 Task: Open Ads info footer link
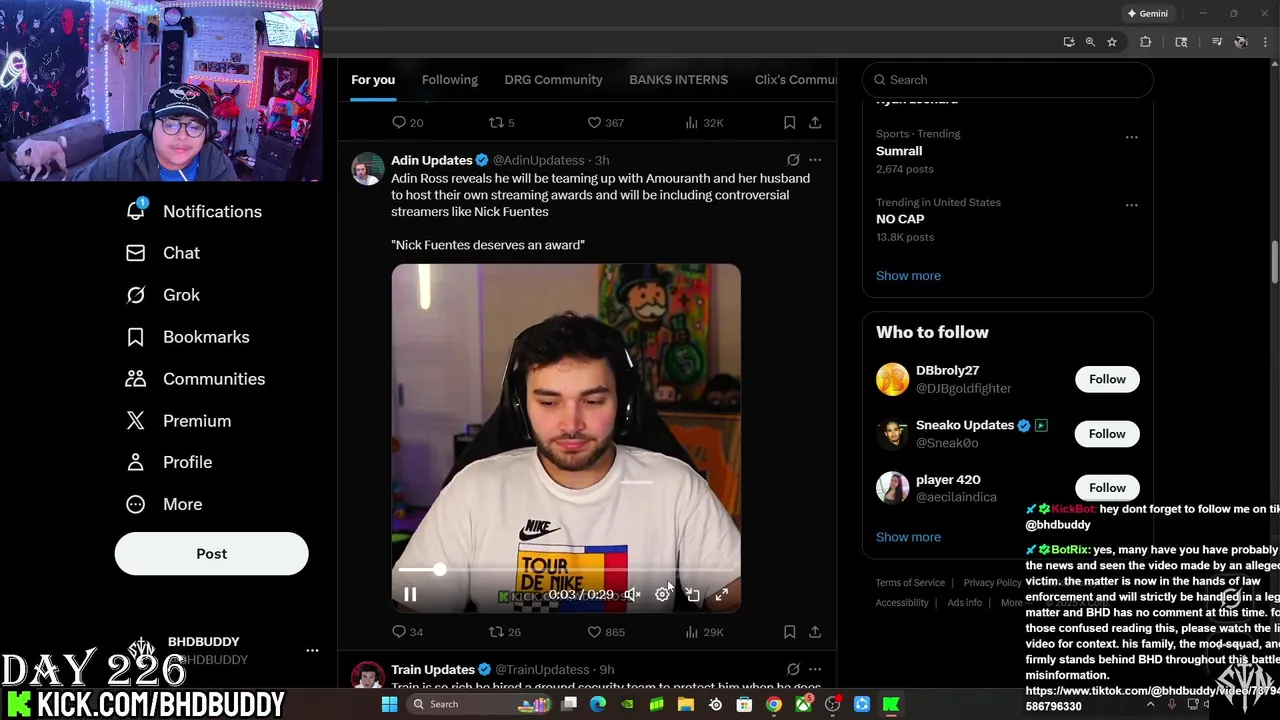pos(965,603)
